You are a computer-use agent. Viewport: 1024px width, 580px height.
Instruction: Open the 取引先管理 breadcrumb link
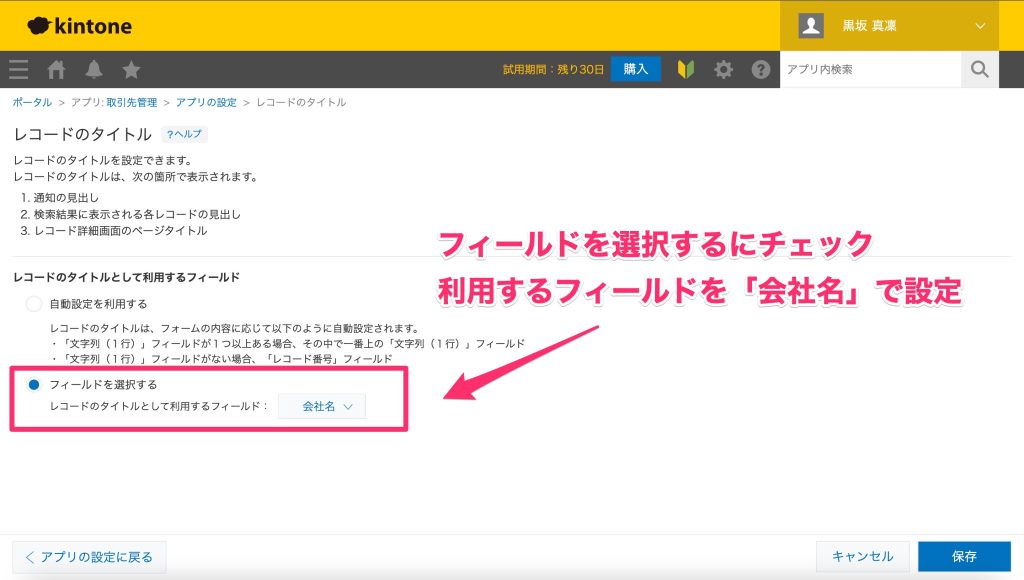tap(132, 103)
